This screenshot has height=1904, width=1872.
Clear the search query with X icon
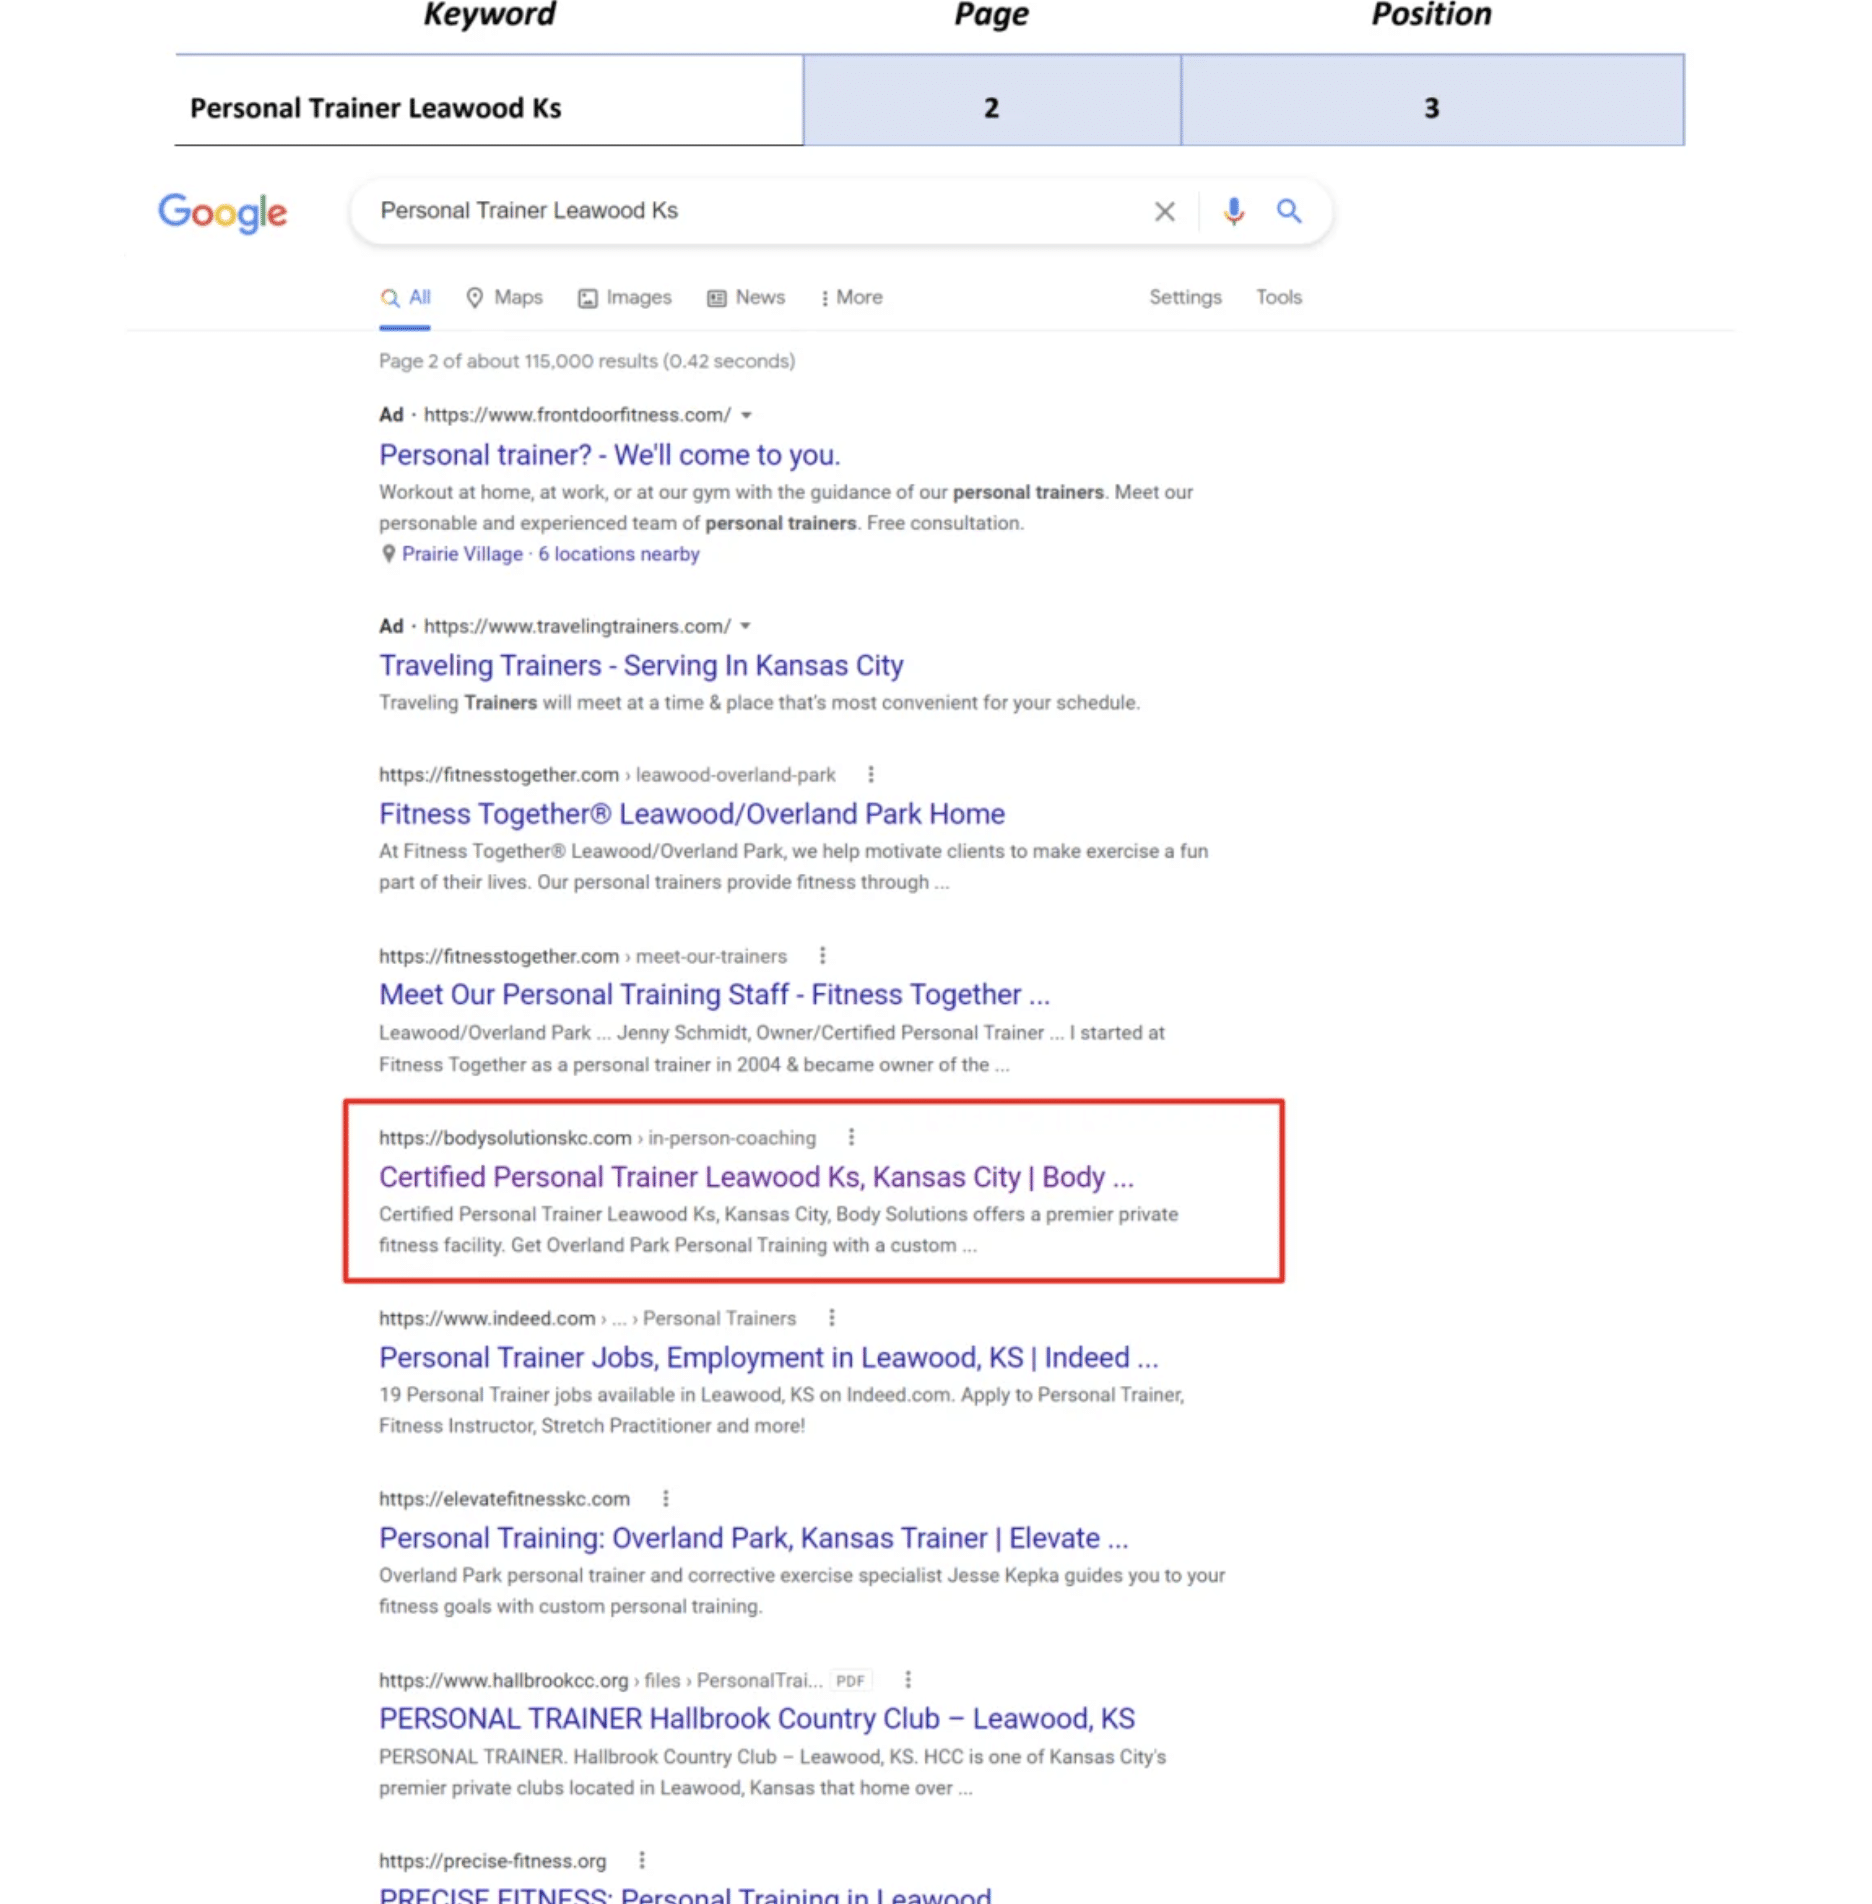point(1164,211)
